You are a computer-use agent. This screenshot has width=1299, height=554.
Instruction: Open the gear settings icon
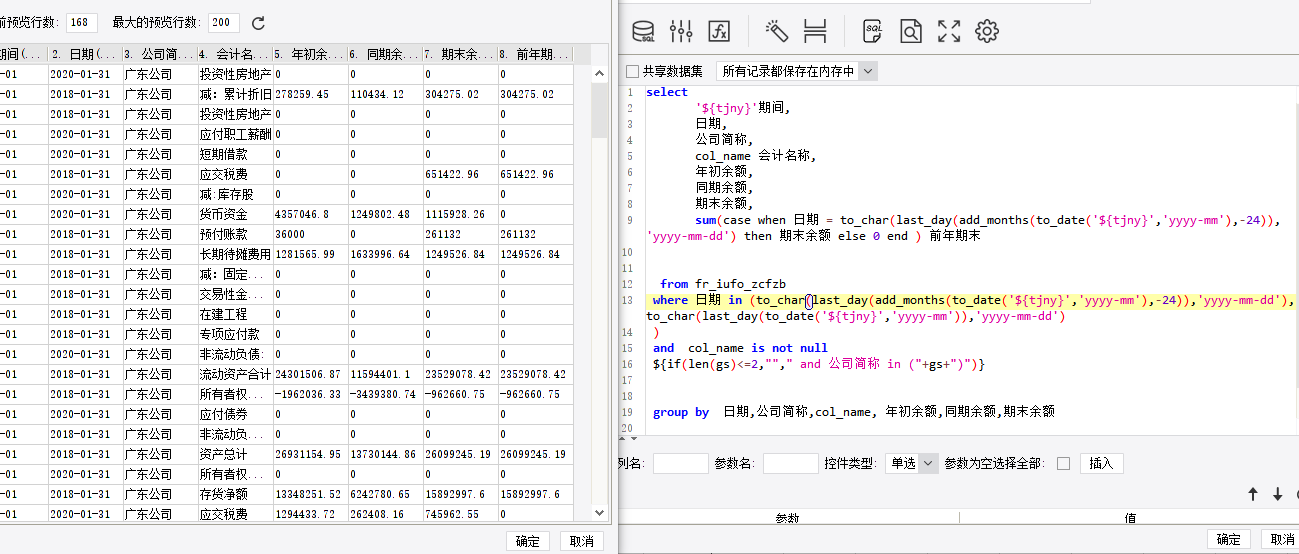coord(987,32)
